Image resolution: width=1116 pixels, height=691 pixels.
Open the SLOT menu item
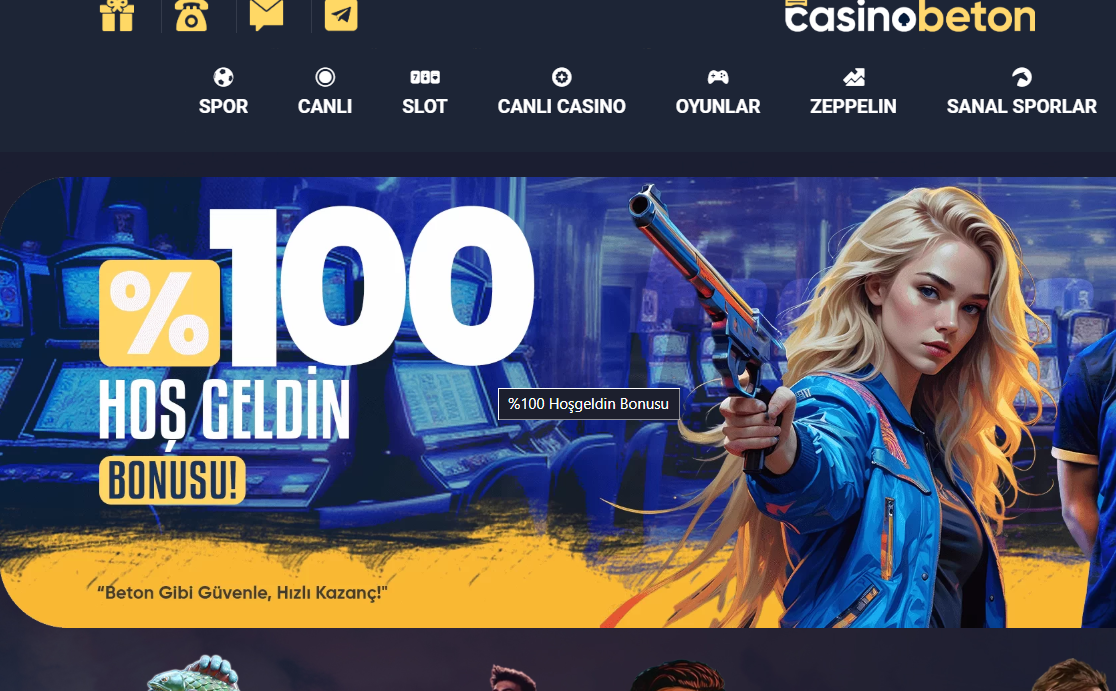[x=425, y=107]
